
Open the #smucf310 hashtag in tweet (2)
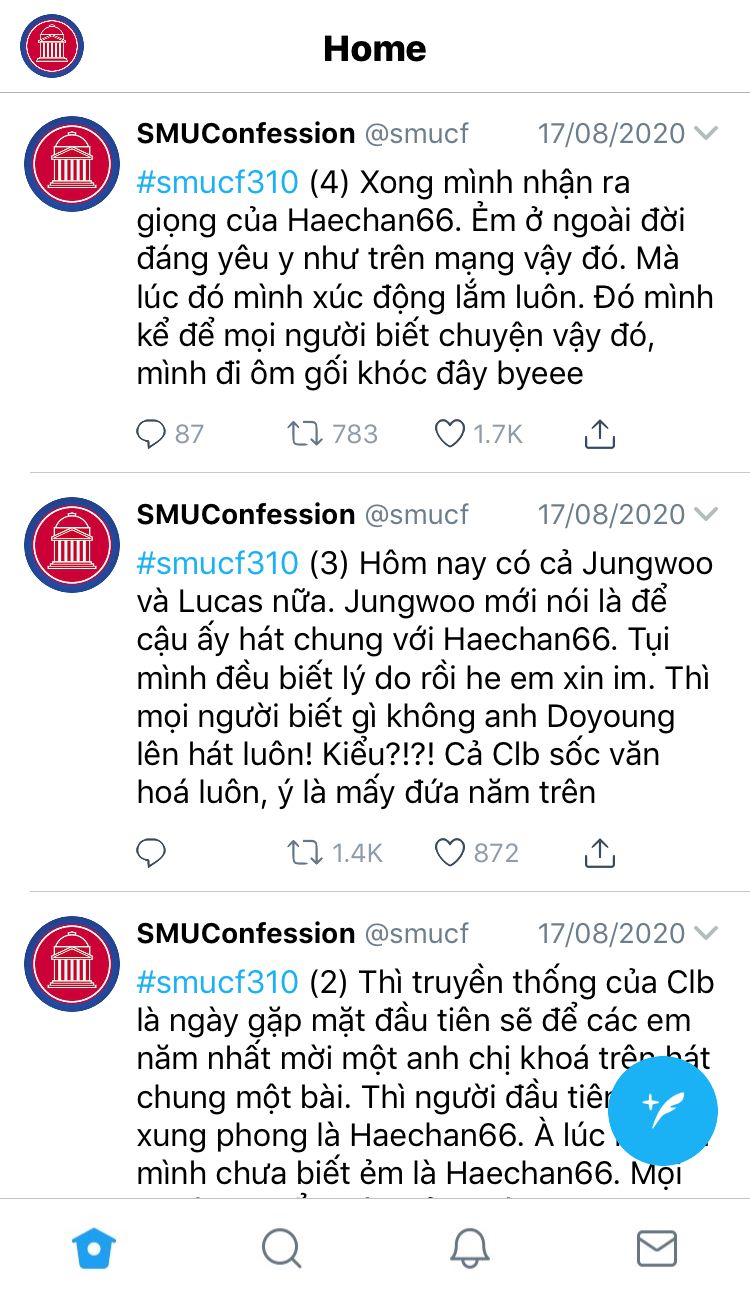click(217, 982)
